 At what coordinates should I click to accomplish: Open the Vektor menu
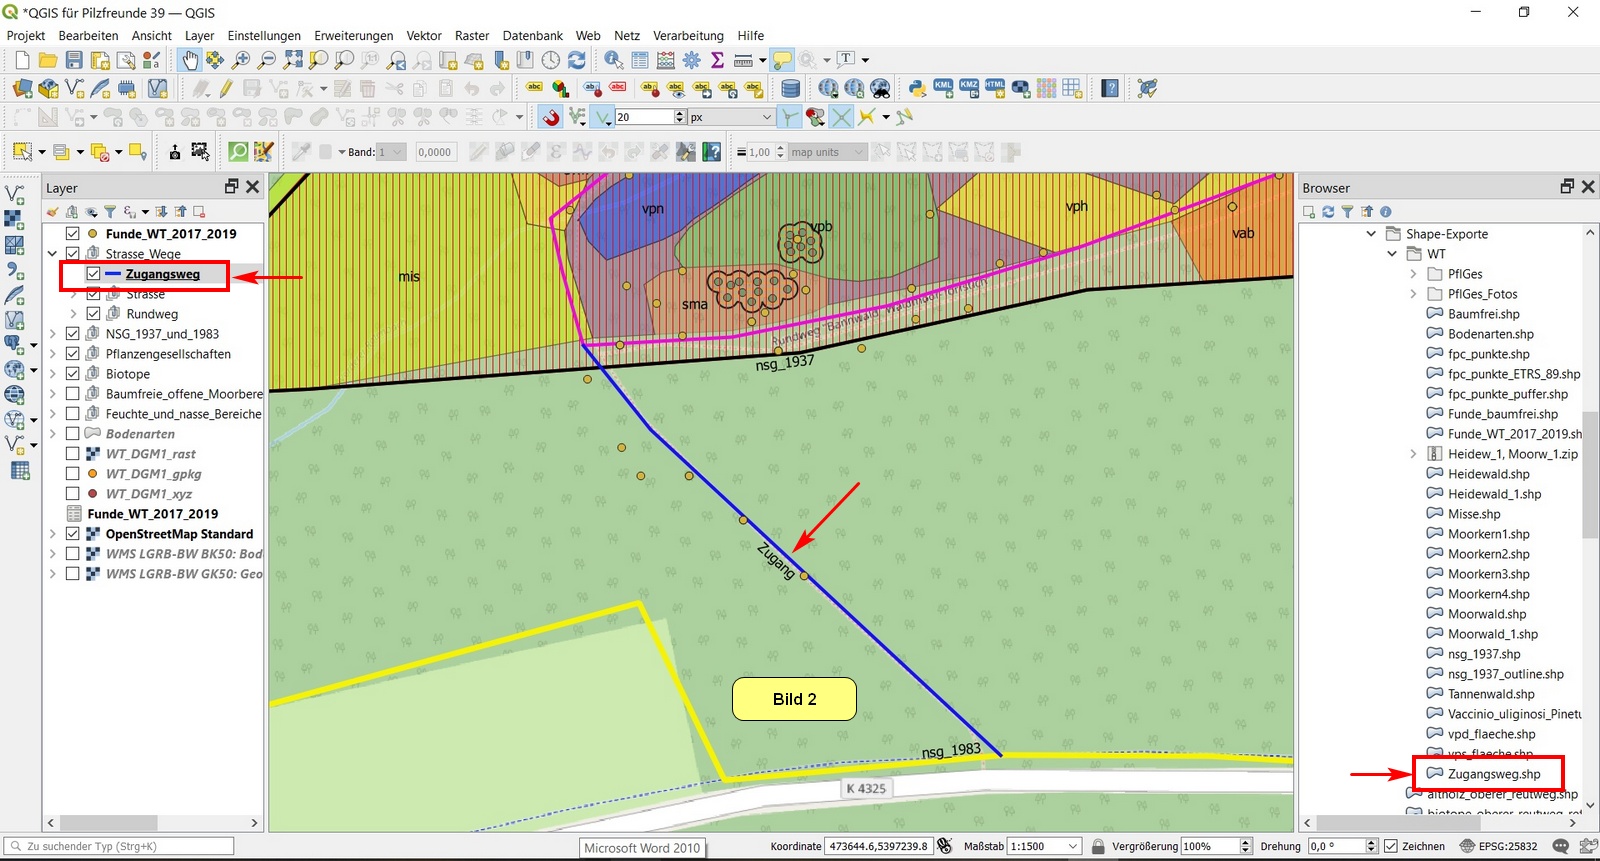coord(423,35)
